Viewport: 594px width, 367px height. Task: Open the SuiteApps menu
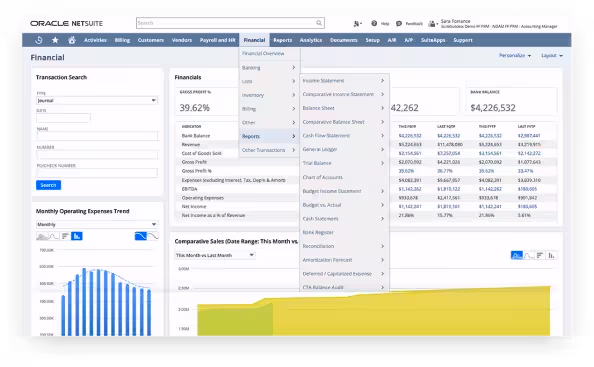click(433, 40)
